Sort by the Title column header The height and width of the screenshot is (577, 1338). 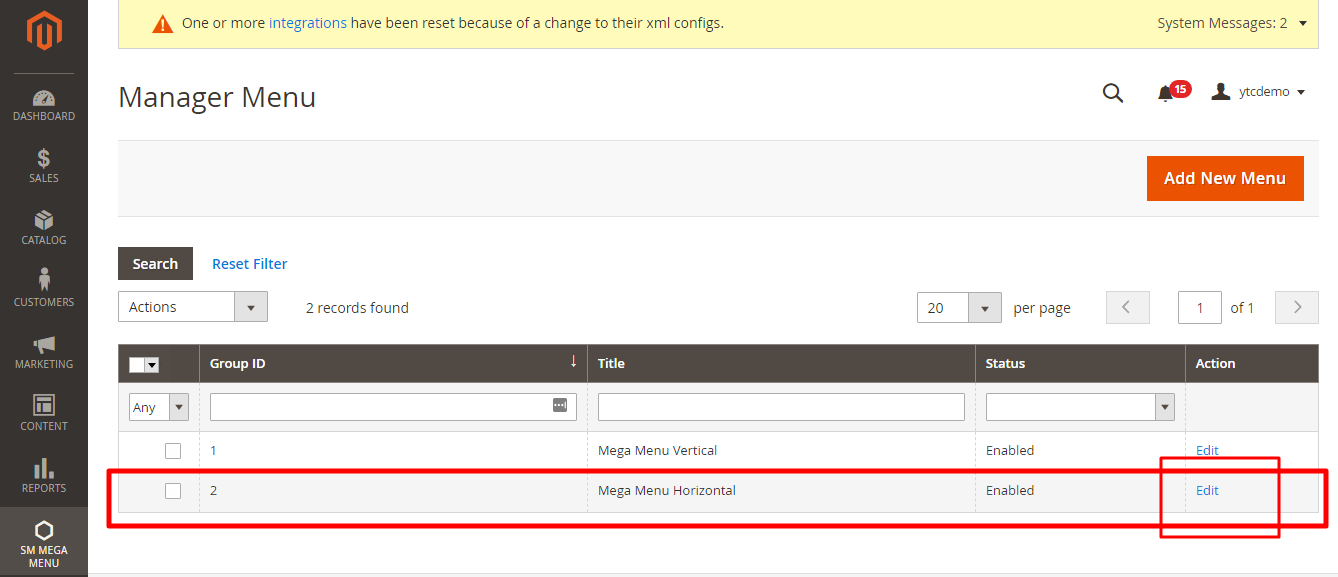[x=781, y=364]
